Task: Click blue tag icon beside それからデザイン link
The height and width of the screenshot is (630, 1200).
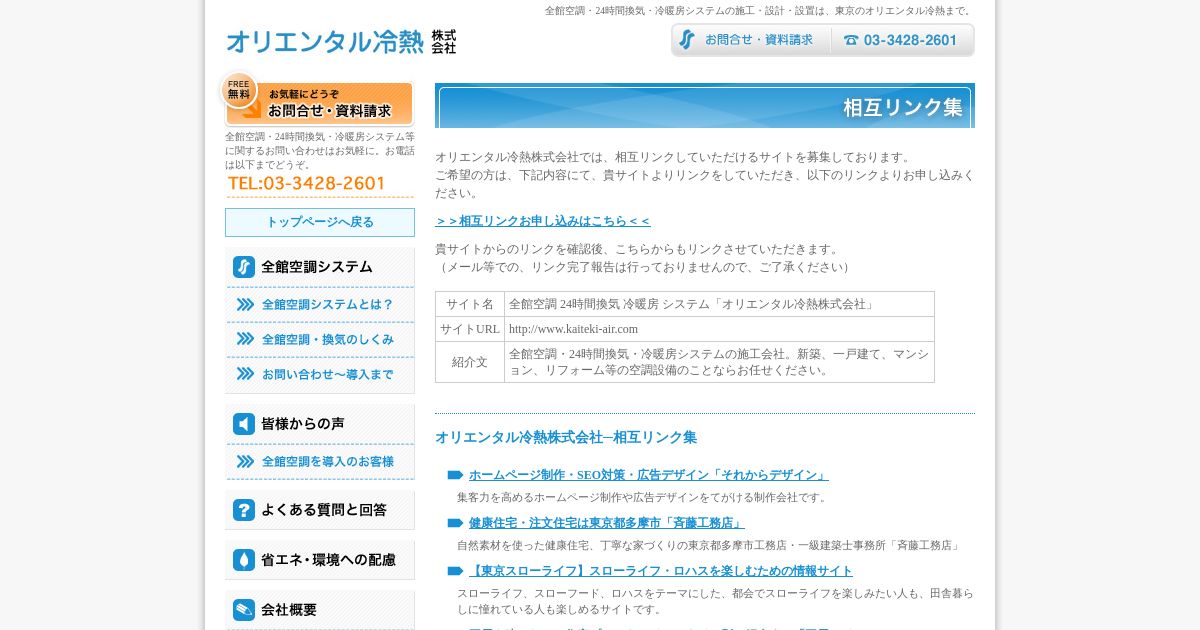Action: [x=455, y=475]
